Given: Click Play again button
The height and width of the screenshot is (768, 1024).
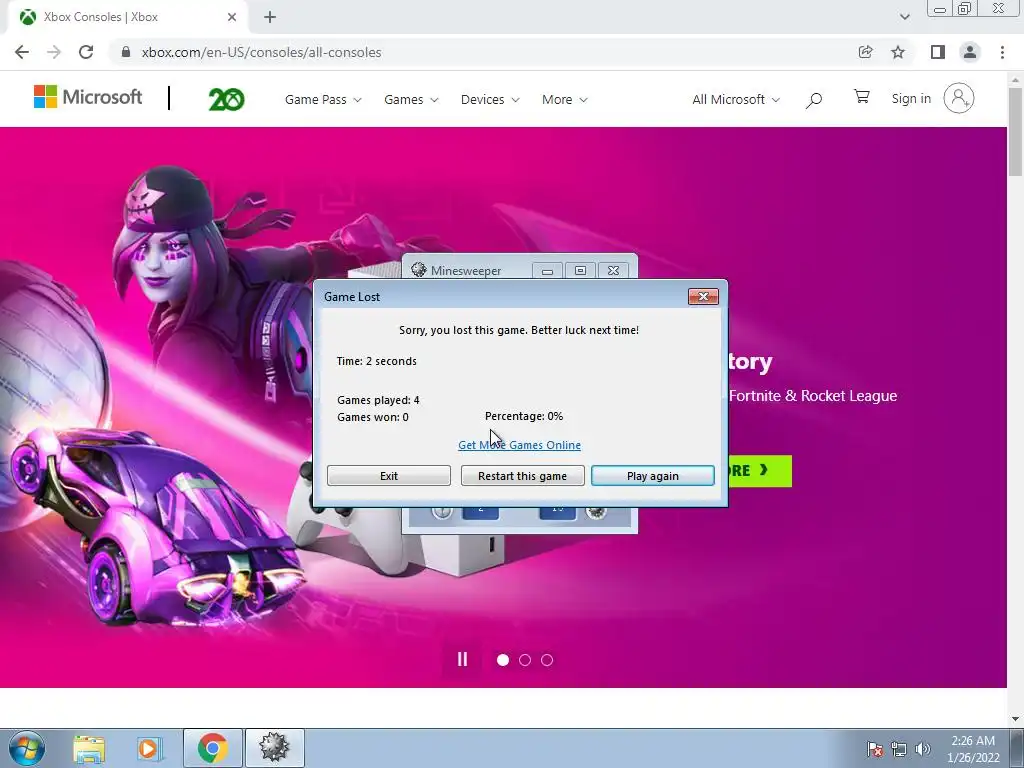Looking at the screenshot, I should pos(652,475).
